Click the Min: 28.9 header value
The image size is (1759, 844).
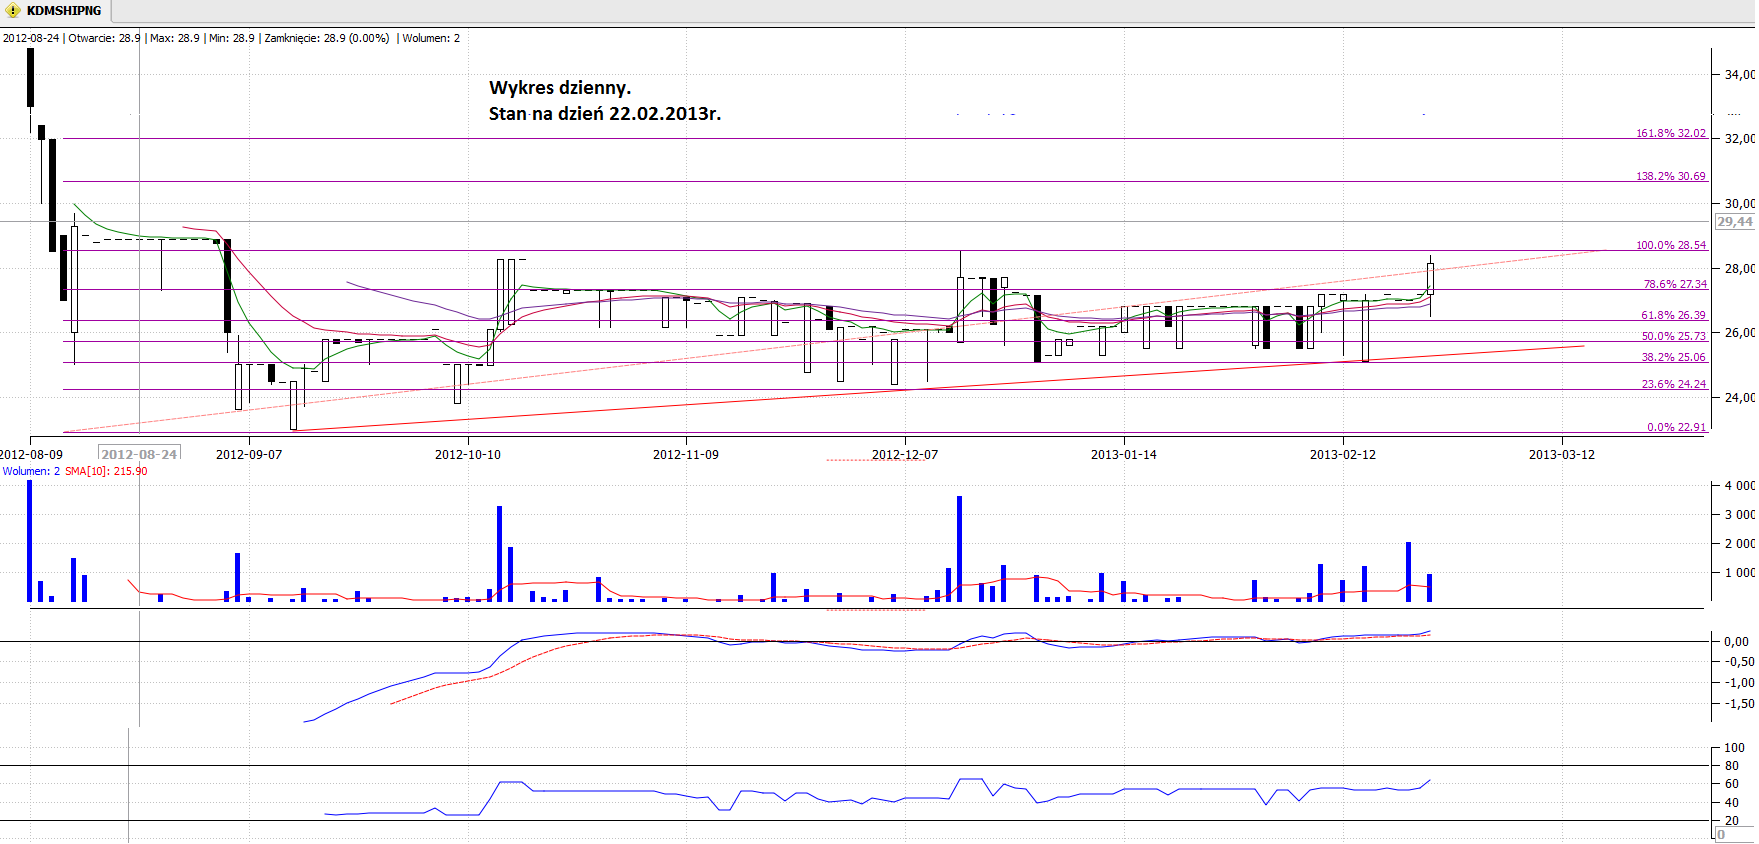tap(232, 38)
